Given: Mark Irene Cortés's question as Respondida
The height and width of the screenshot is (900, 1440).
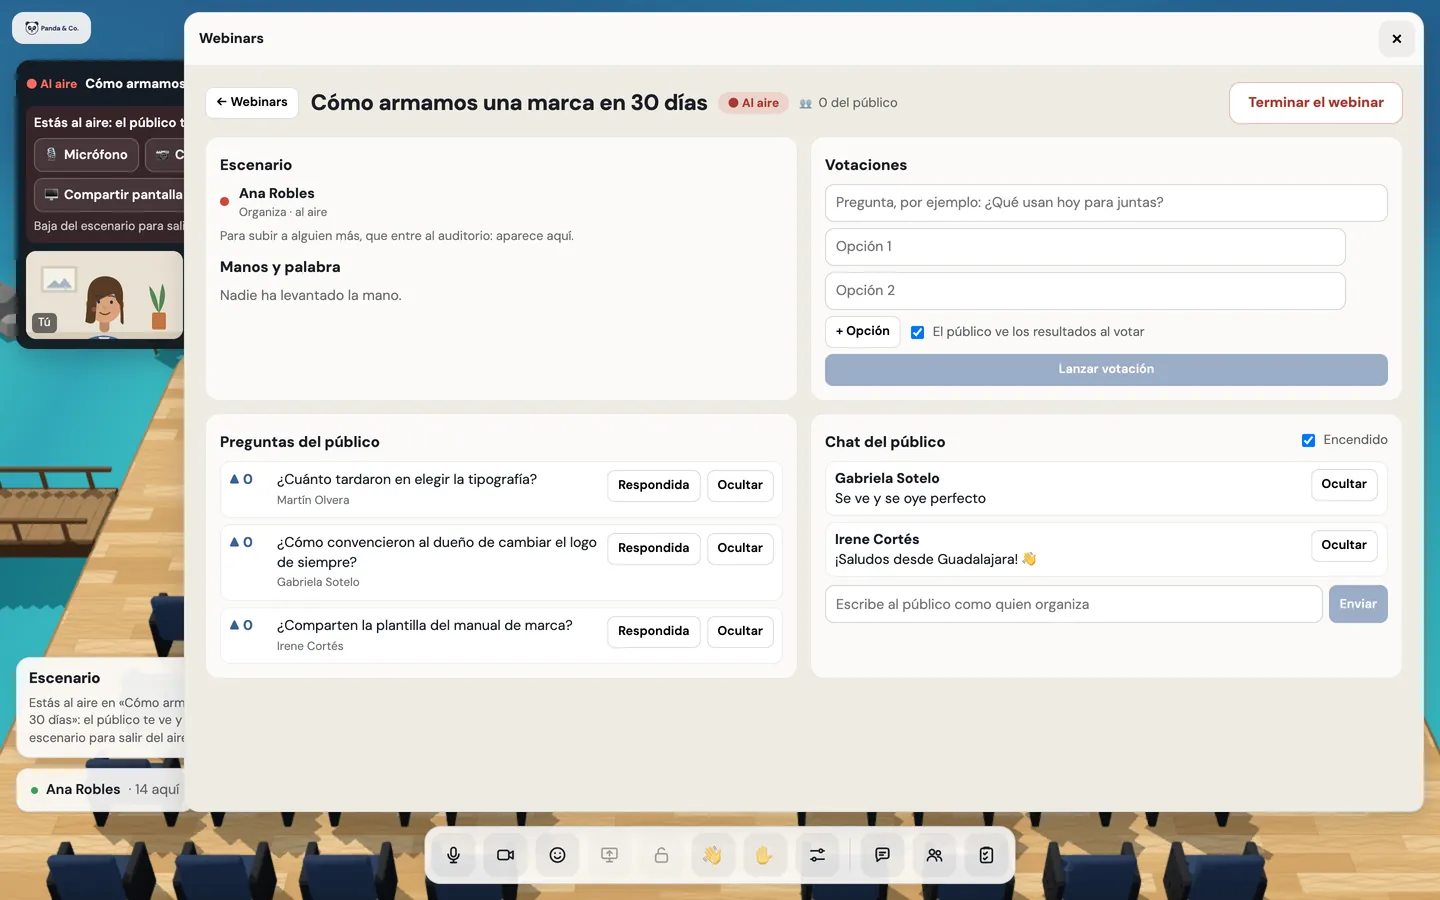Looking at the screenshot, I should click(654, 631).
